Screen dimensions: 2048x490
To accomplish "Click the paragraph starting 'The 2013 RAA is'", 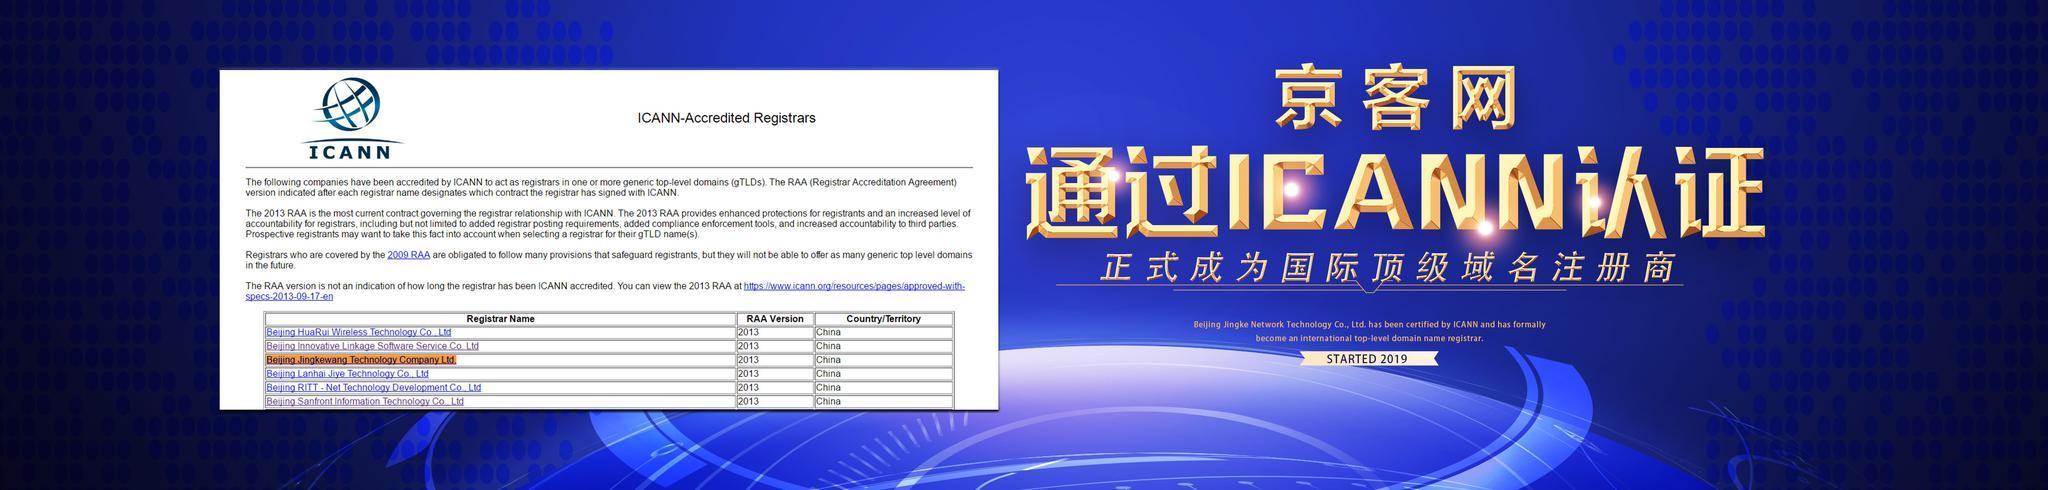I will tap(608, 224).
